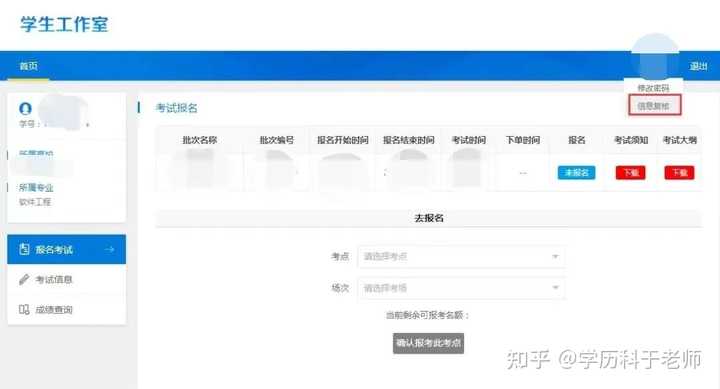Click the clipboard icon beside 报名考试
The image size is (720, 389).
click(x=24, y=249)
